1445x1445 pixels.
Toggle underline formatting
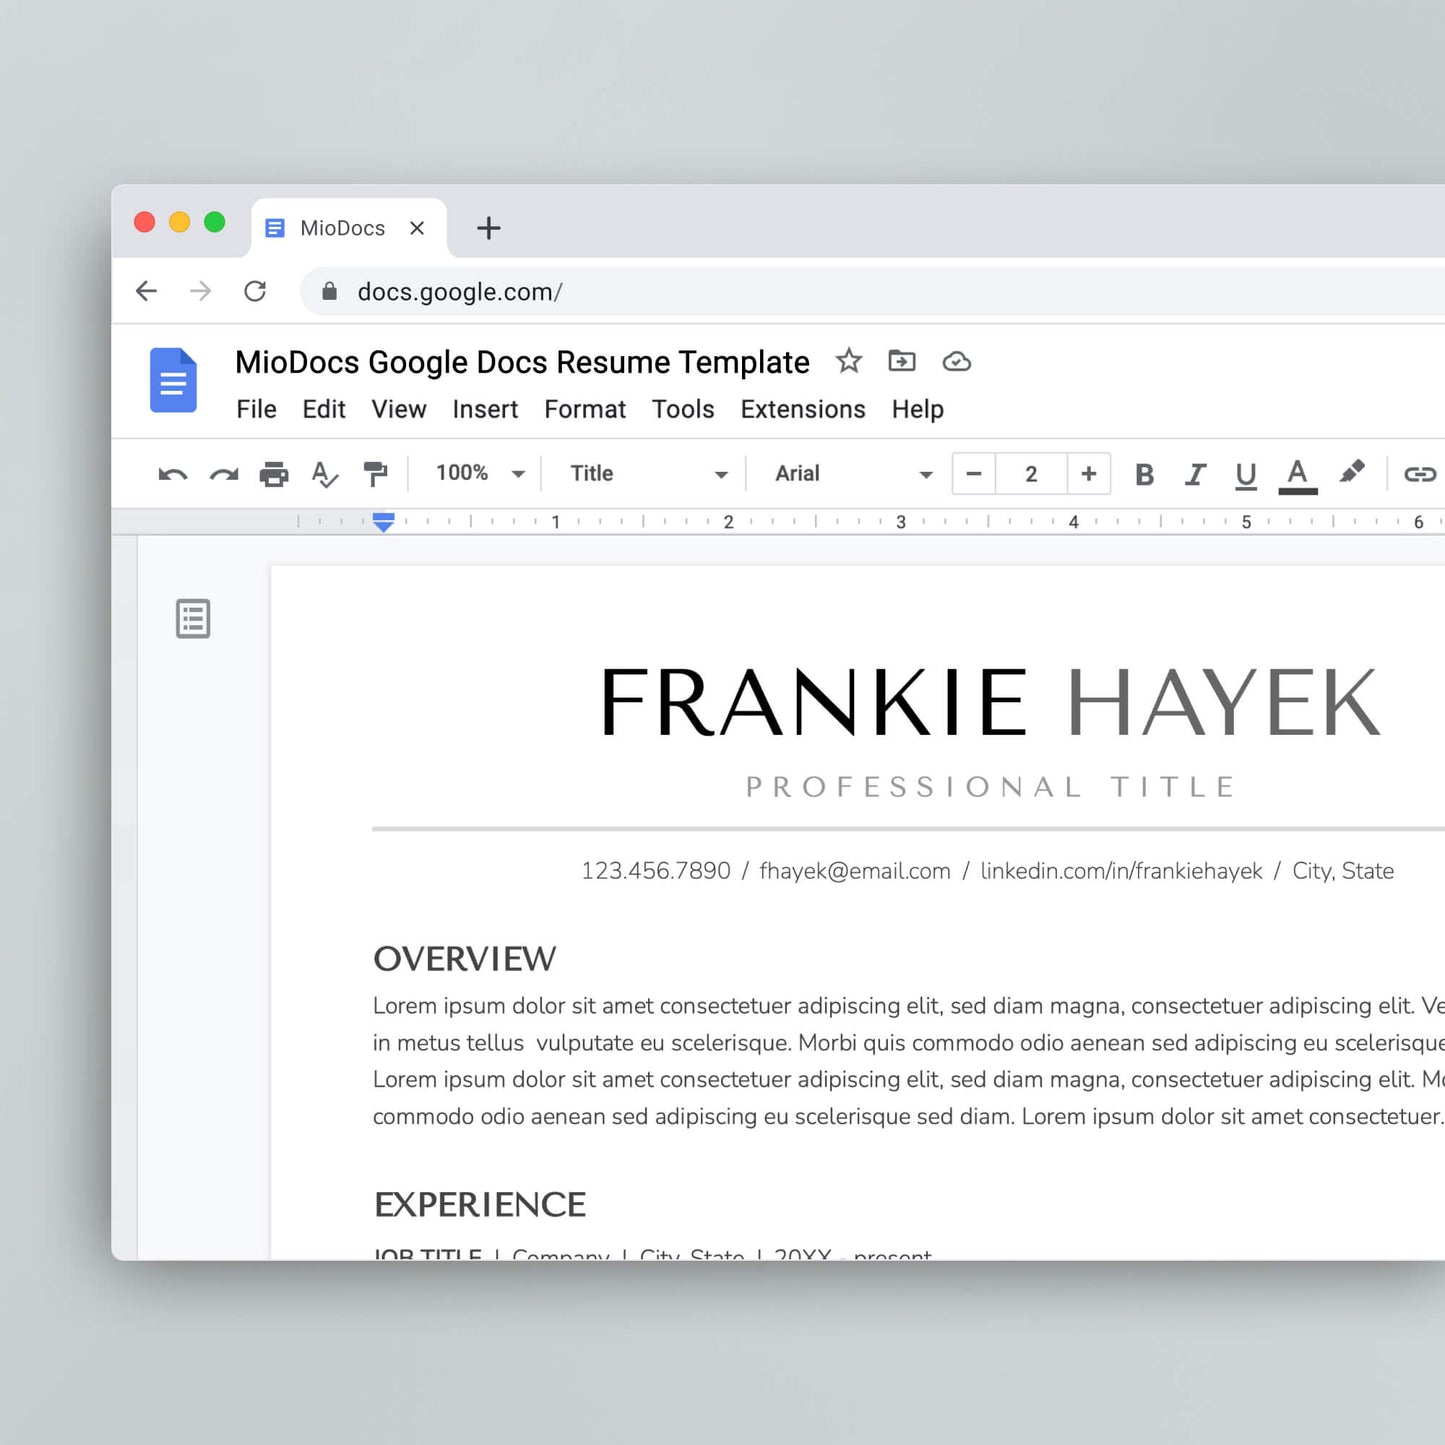1245,474
